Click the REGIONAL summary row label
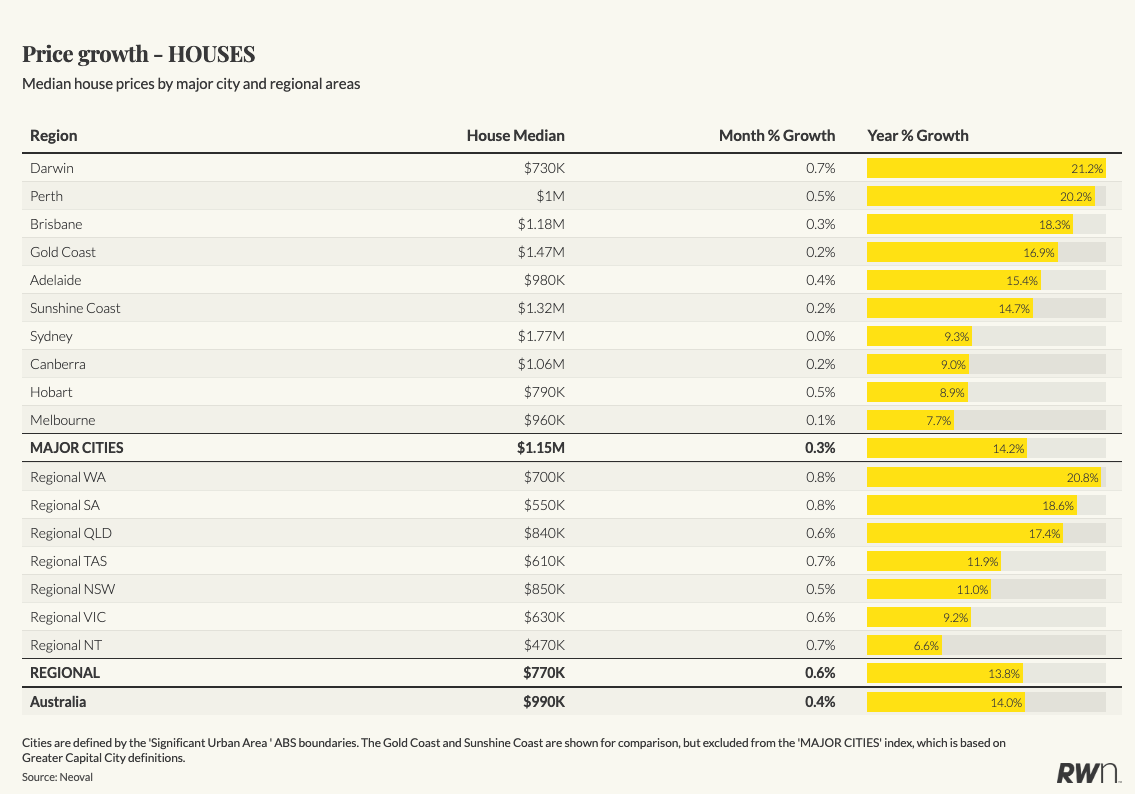 point(65,673)
